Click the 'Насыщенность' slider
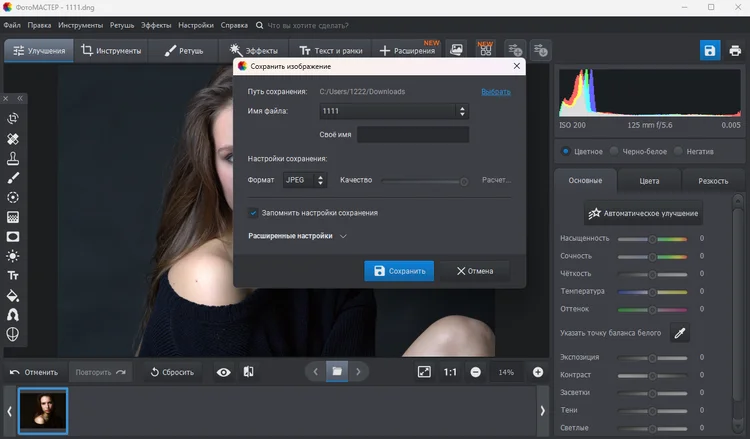Viewport: 750px width, 439px height. [652, 239]
